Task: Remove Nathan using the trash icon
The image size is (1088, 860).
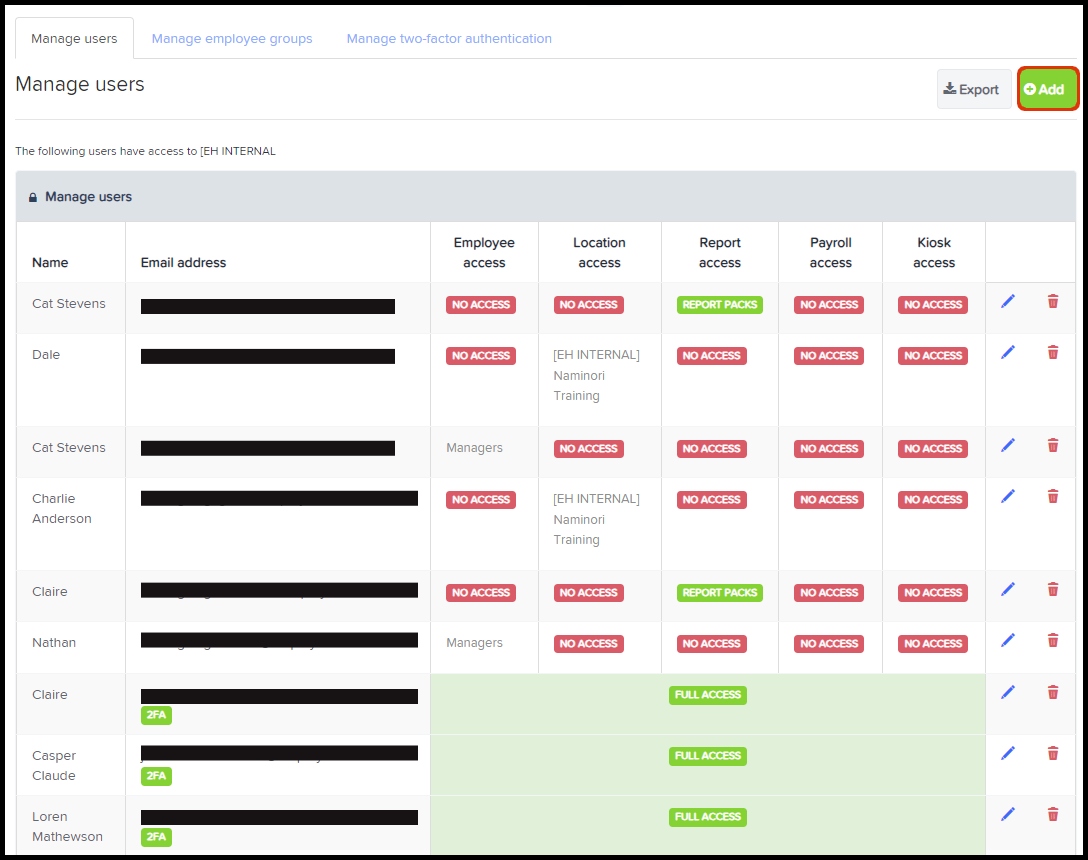Action: (1053, 640)
